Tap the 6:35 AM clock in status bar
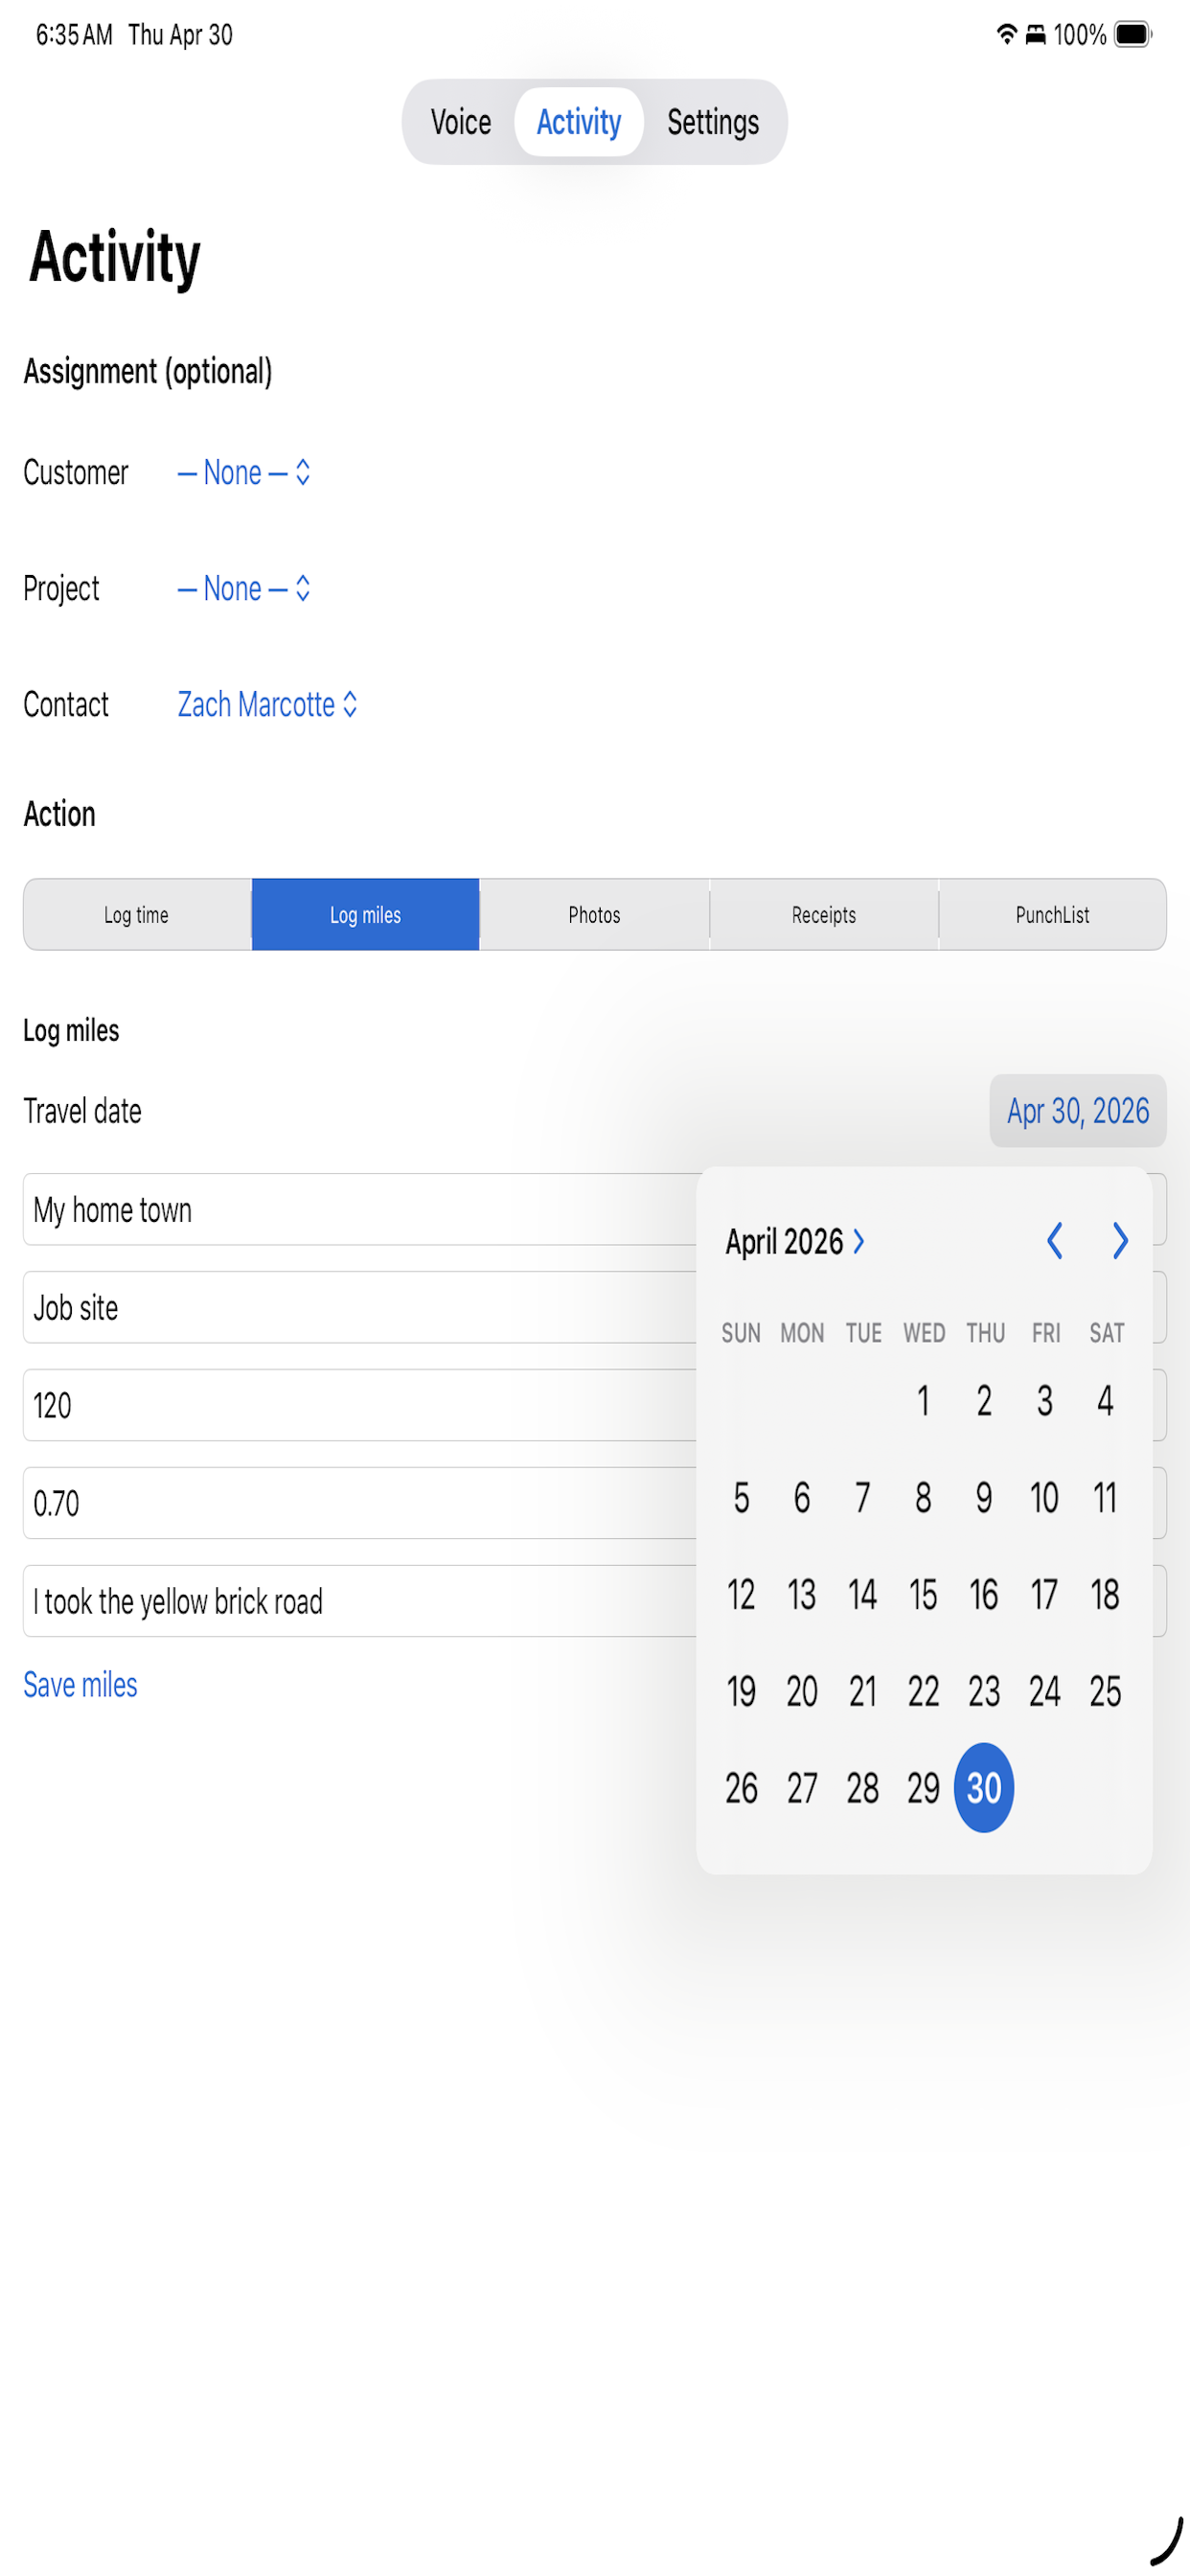Screen dimensions: 1190x2576 pyautogui.click(x=74, y=35)
